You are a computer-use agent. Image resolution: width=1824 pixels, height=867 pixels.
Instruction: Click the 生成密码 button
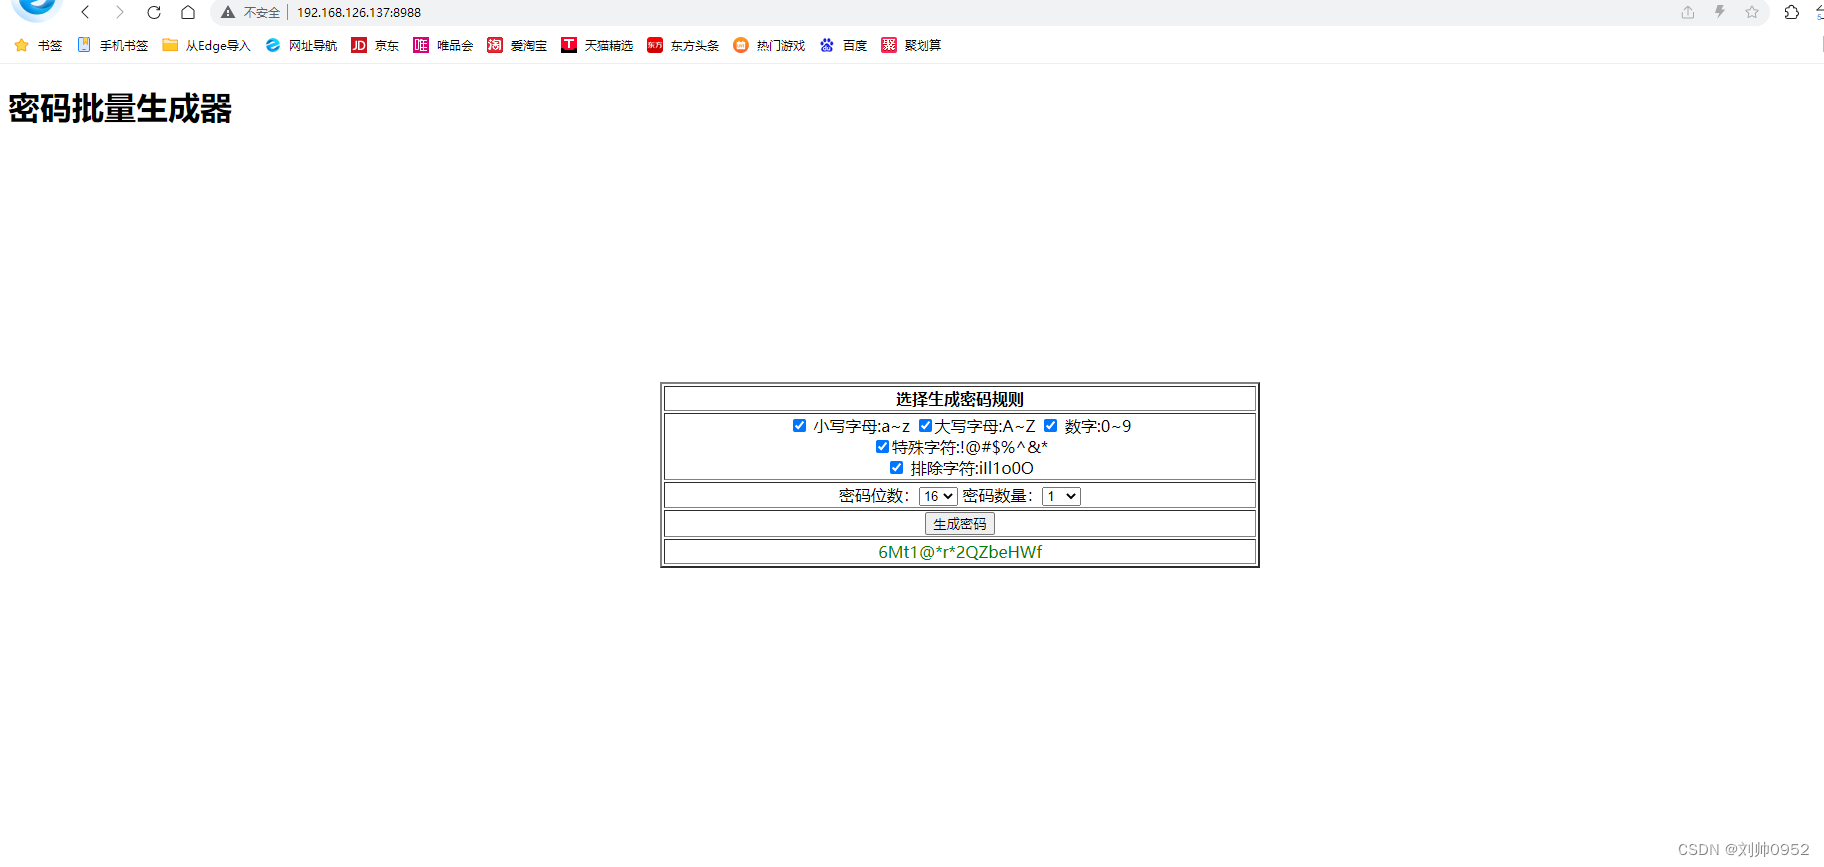[x=960, y=524]
